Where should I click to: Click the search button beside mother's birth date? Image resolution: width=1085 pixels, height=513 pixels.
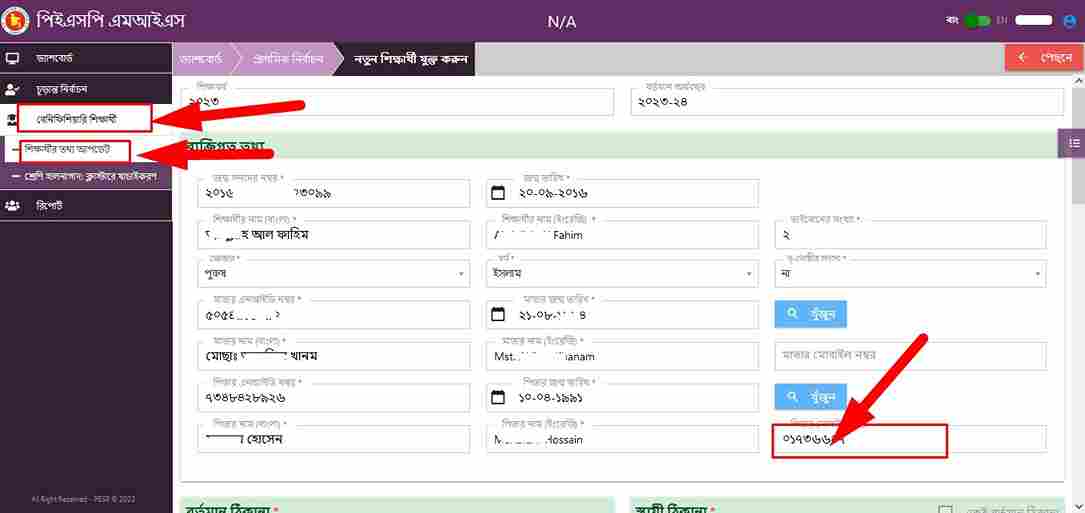click(810, 314)
